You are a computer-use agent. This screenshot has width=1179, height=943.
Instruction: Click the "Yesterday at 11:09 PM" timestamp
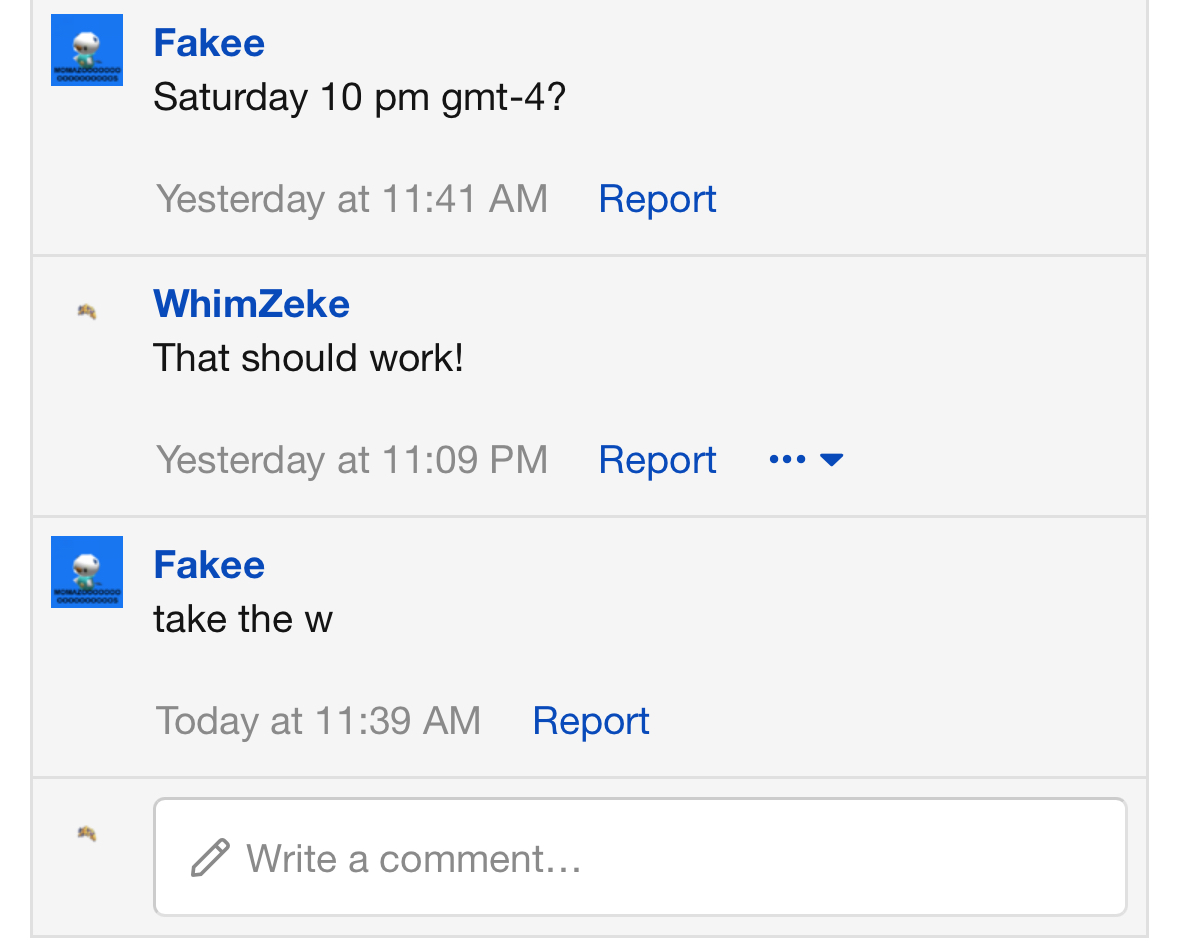point(352,460)
